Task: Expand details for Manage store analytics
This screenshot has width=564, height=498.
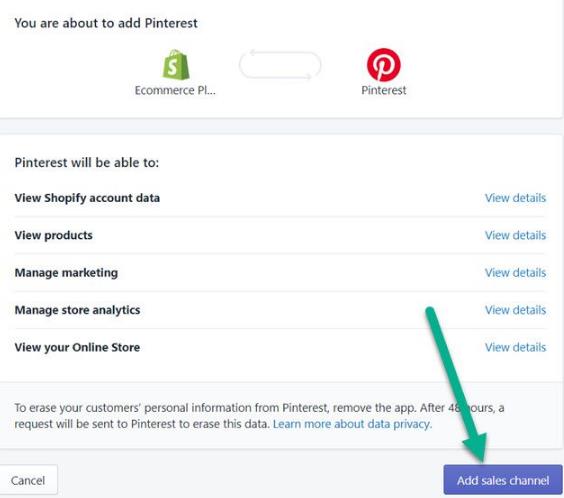Action: pyautogui.click(x=515, y=310)
